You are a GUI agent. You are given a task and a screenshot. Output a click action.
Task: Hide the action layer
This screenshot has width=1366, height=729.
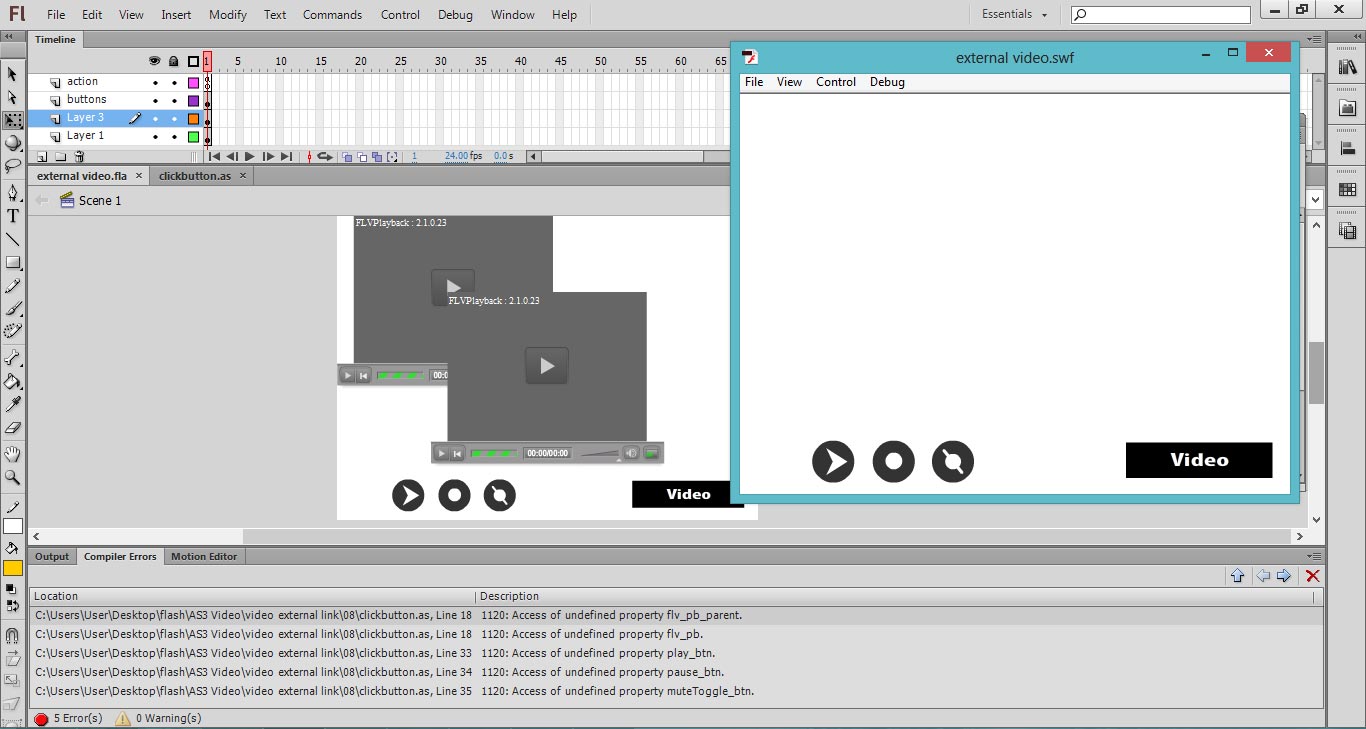(155, 82)
